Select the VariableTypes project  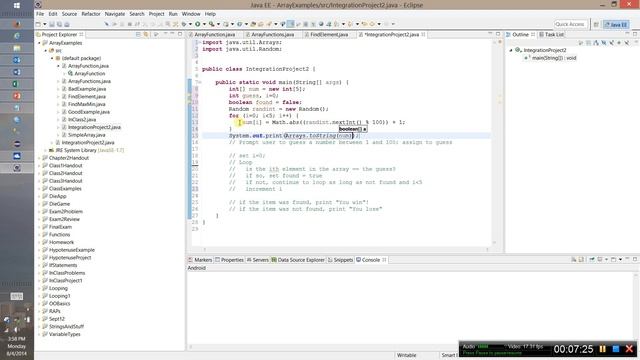coord(64,334)
